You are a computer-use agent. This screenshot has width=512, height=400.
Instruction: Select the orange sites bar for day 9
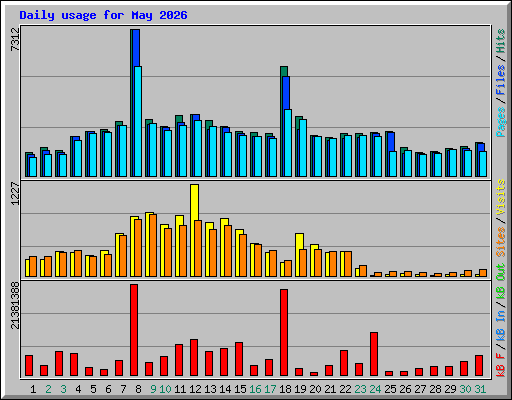(153, 245)
